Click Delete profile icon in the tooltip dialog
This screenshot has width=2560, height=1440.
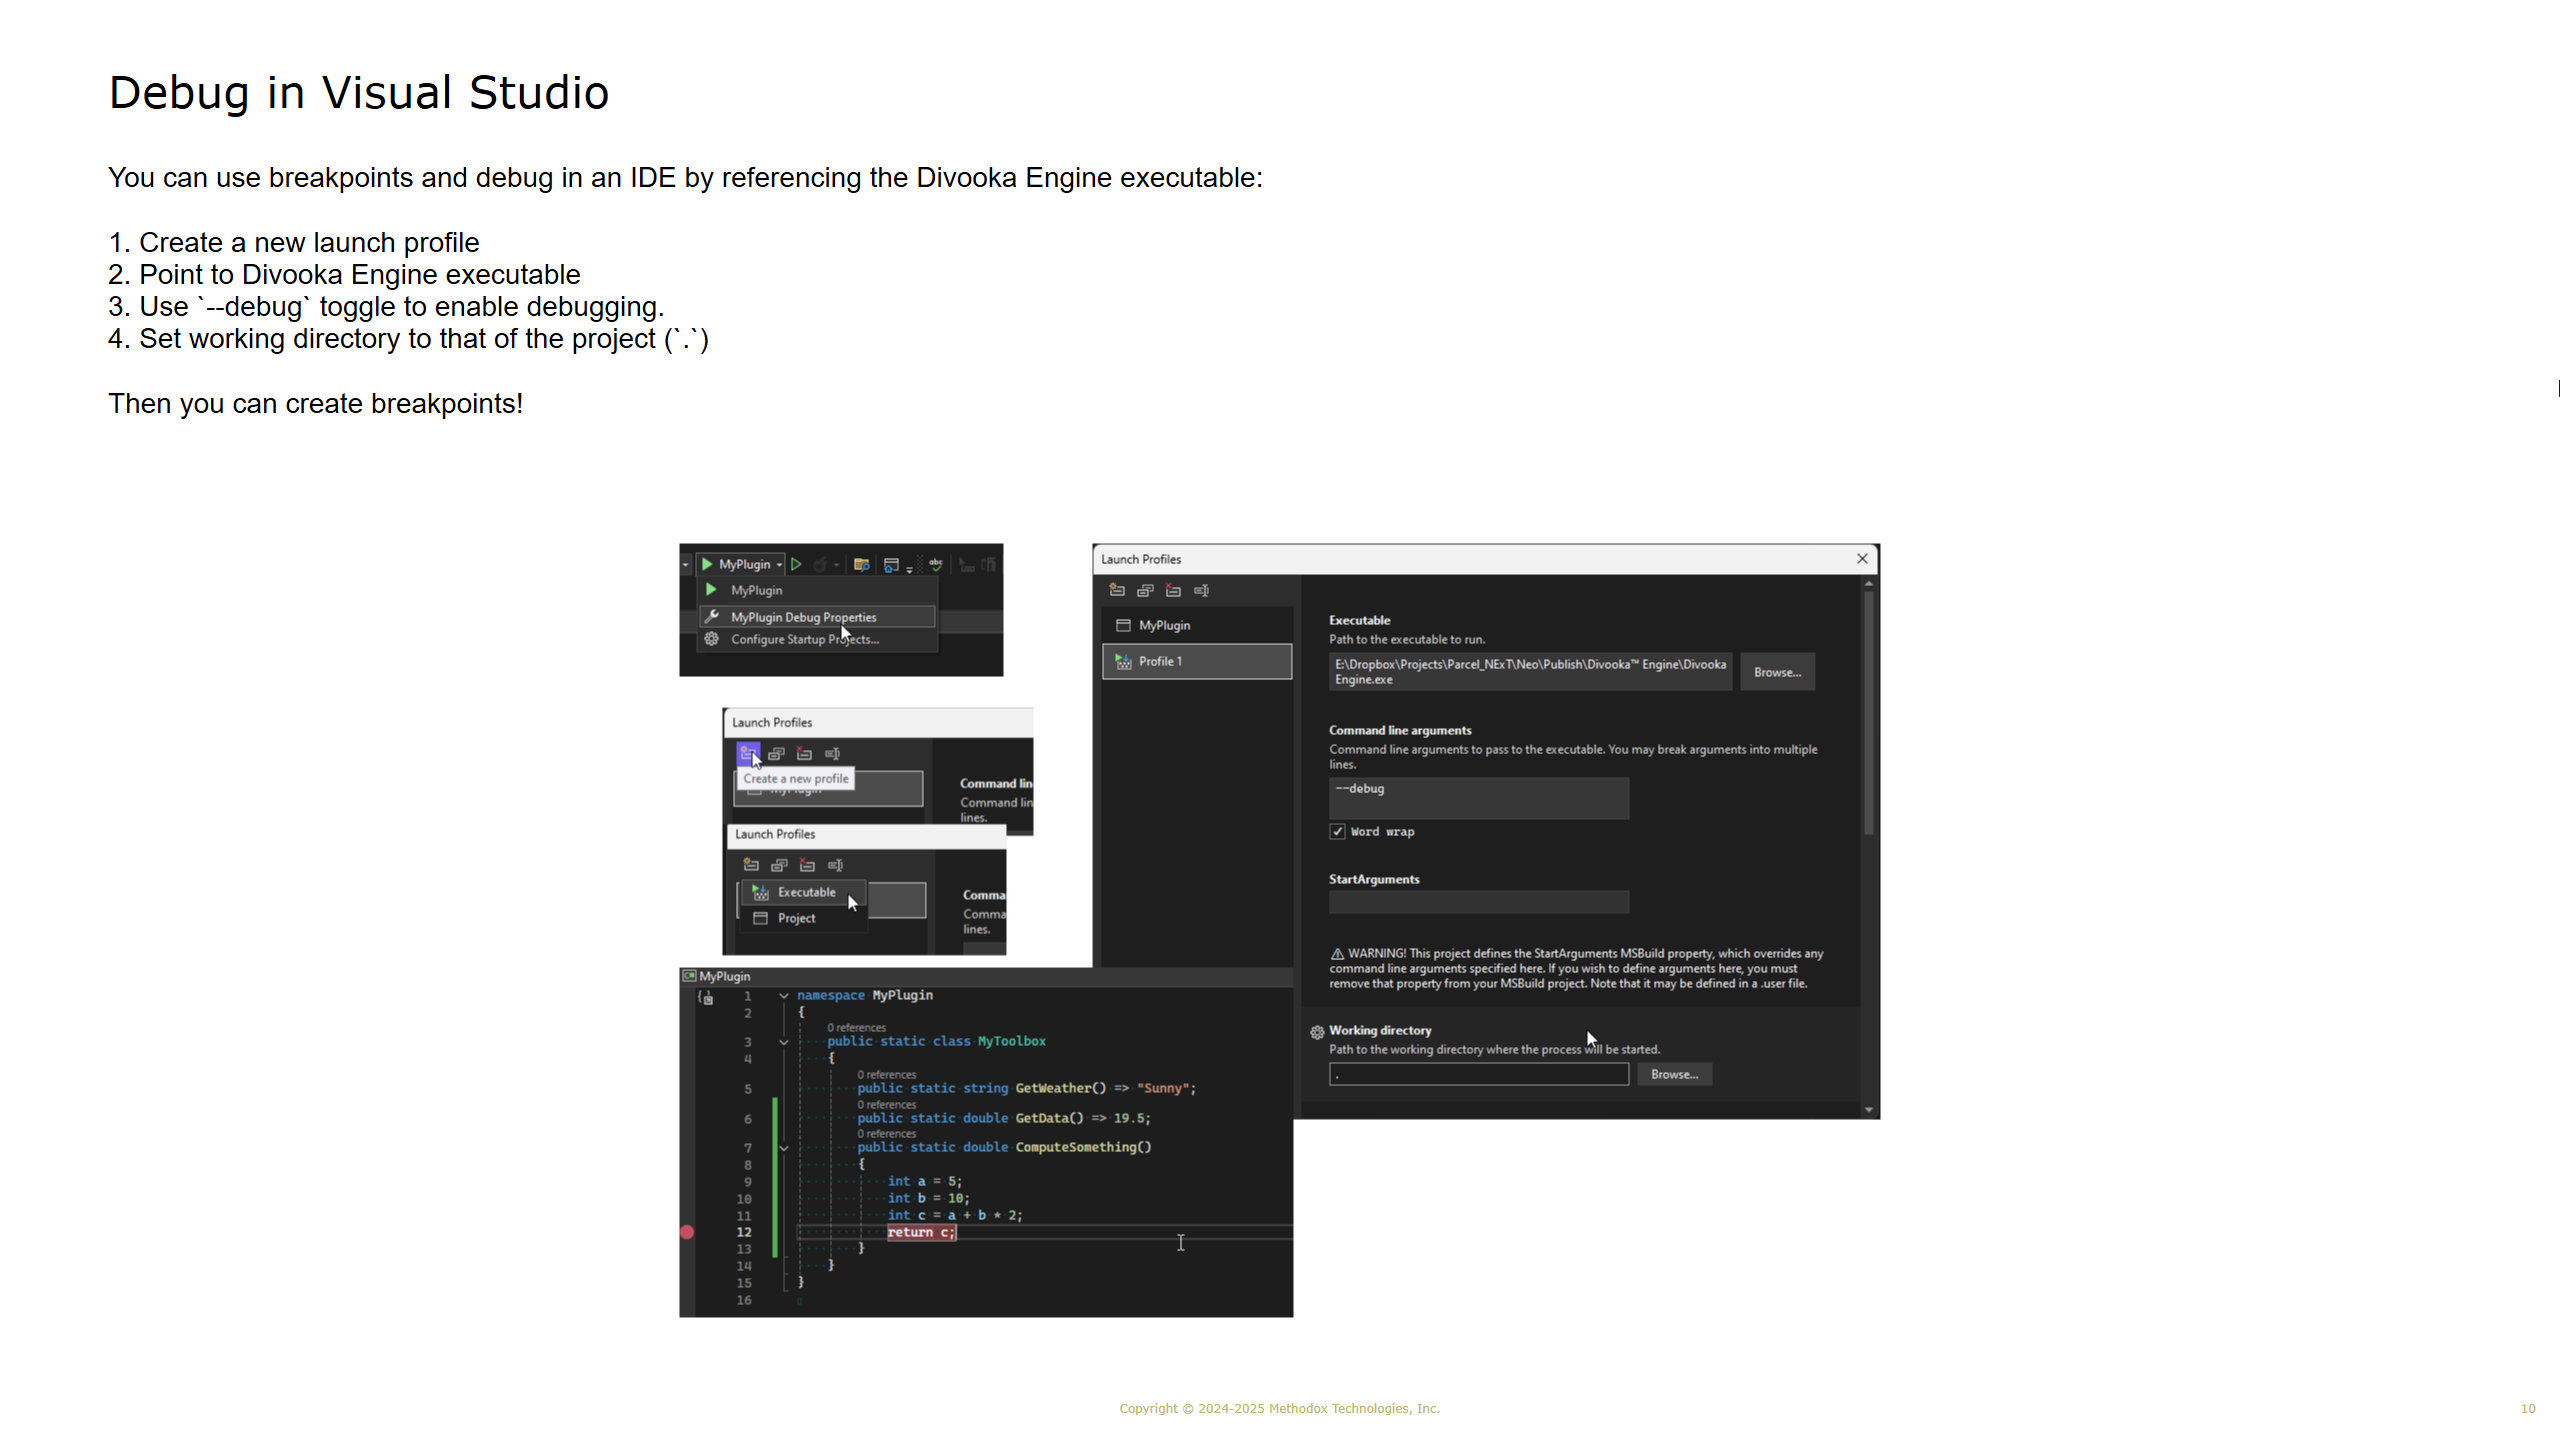[804, 753]
